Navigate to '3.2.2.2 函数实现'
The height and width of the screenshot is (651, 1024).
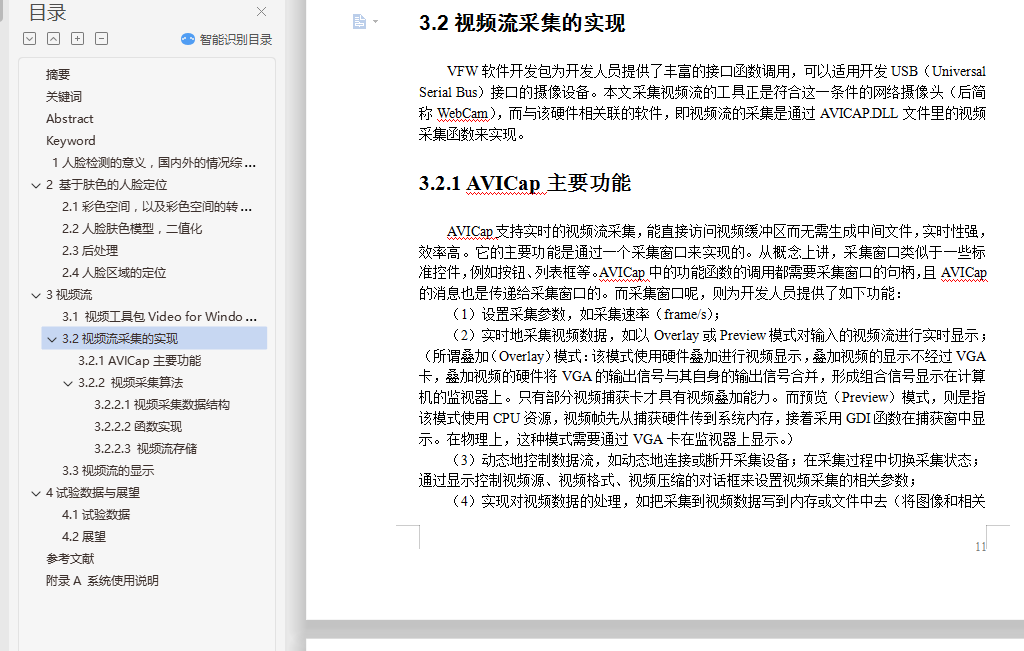tap(138, 426)
